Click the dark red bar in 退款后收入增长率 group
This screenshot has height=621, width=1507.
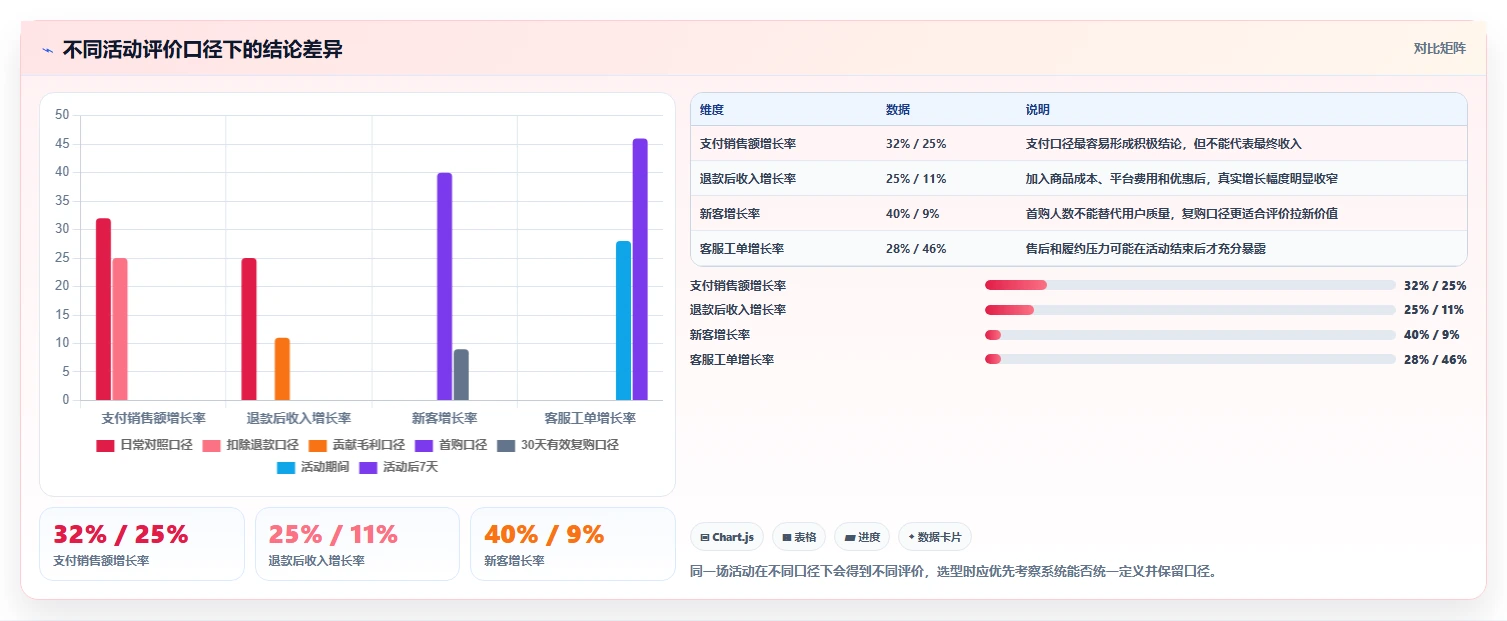(249, 329)
